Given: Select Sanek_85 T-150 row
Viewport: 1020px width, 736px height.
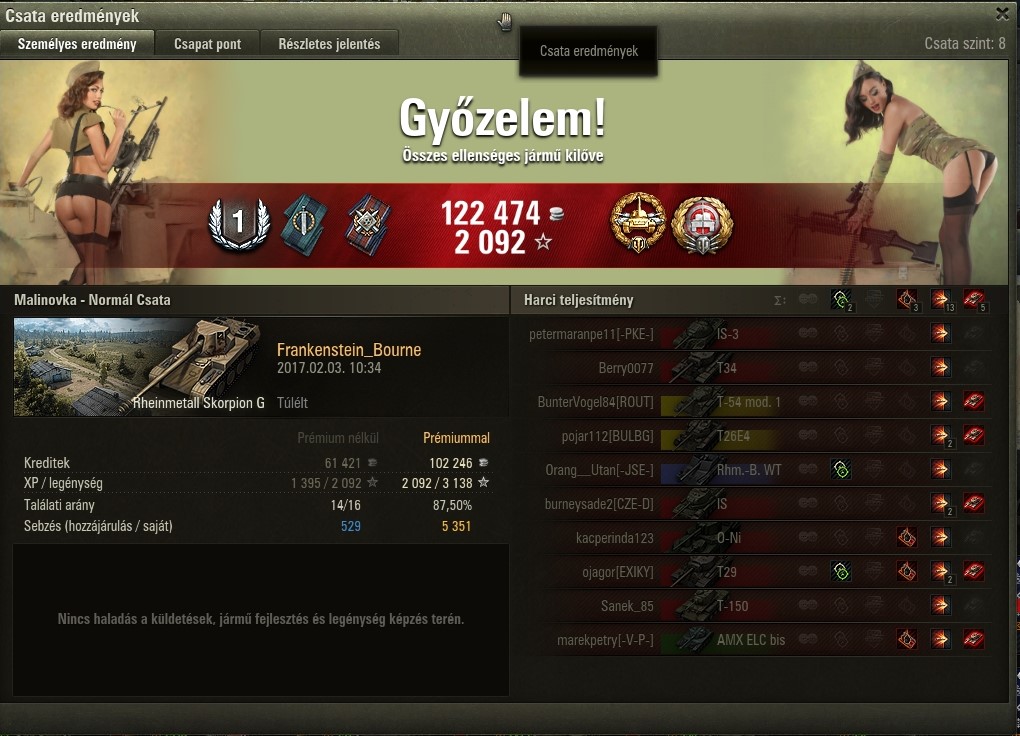Looking at the screenshot, I should 757,606.
